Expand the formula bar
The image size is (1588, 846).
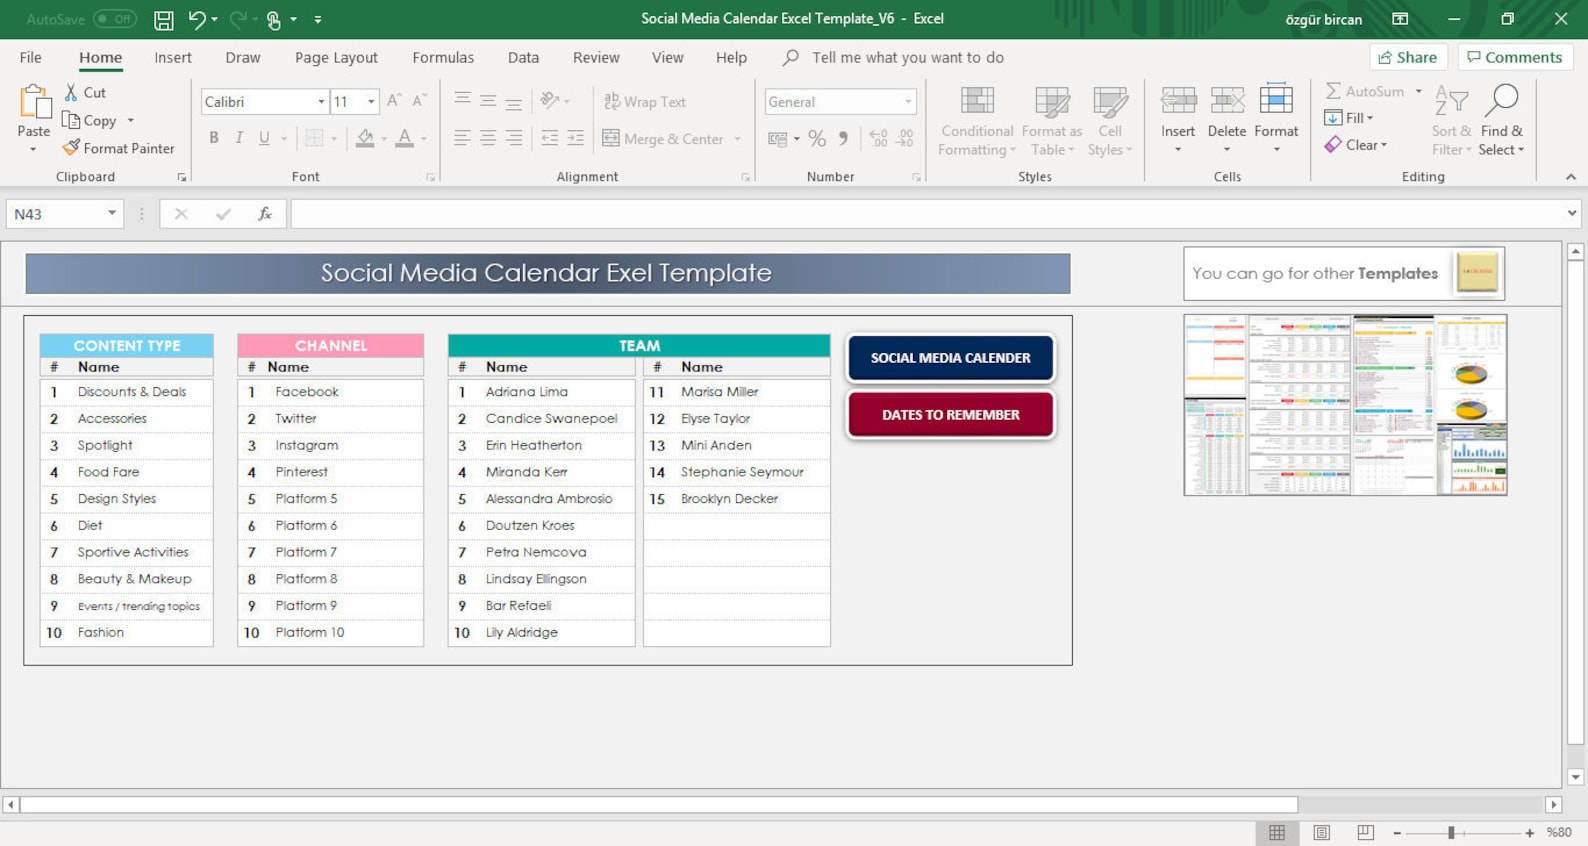tap(1571, 213)
